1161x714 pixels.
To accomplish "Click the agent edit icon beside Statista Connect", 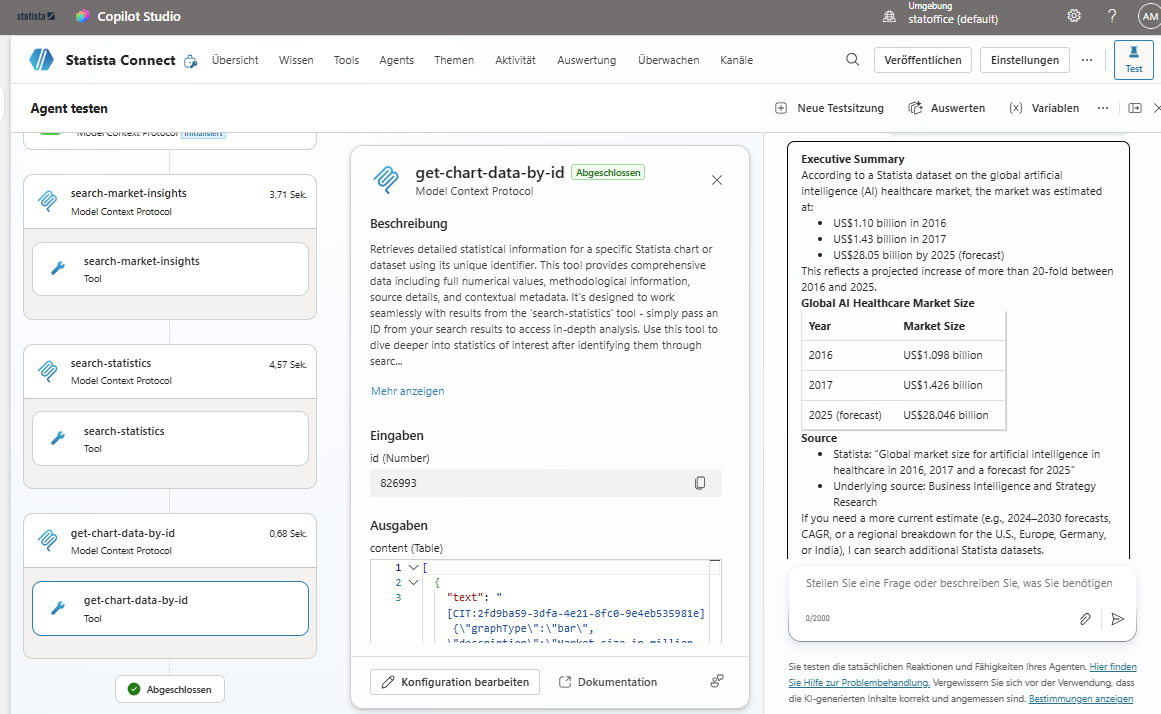I will 190,61.
